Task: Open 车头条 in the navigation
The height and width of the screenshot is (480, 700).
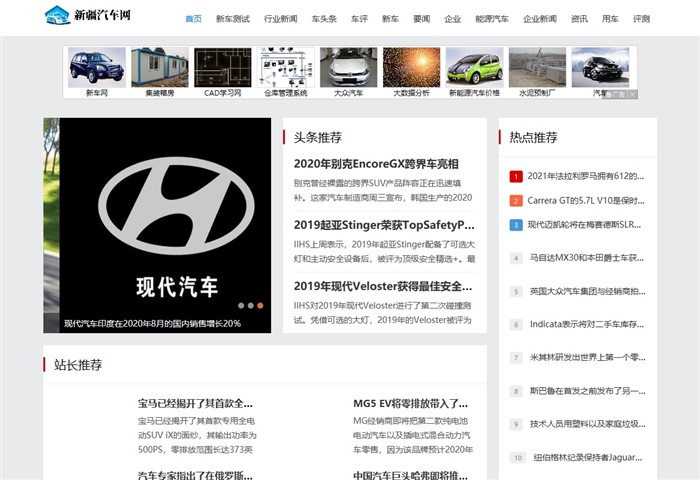Action: 324,19
